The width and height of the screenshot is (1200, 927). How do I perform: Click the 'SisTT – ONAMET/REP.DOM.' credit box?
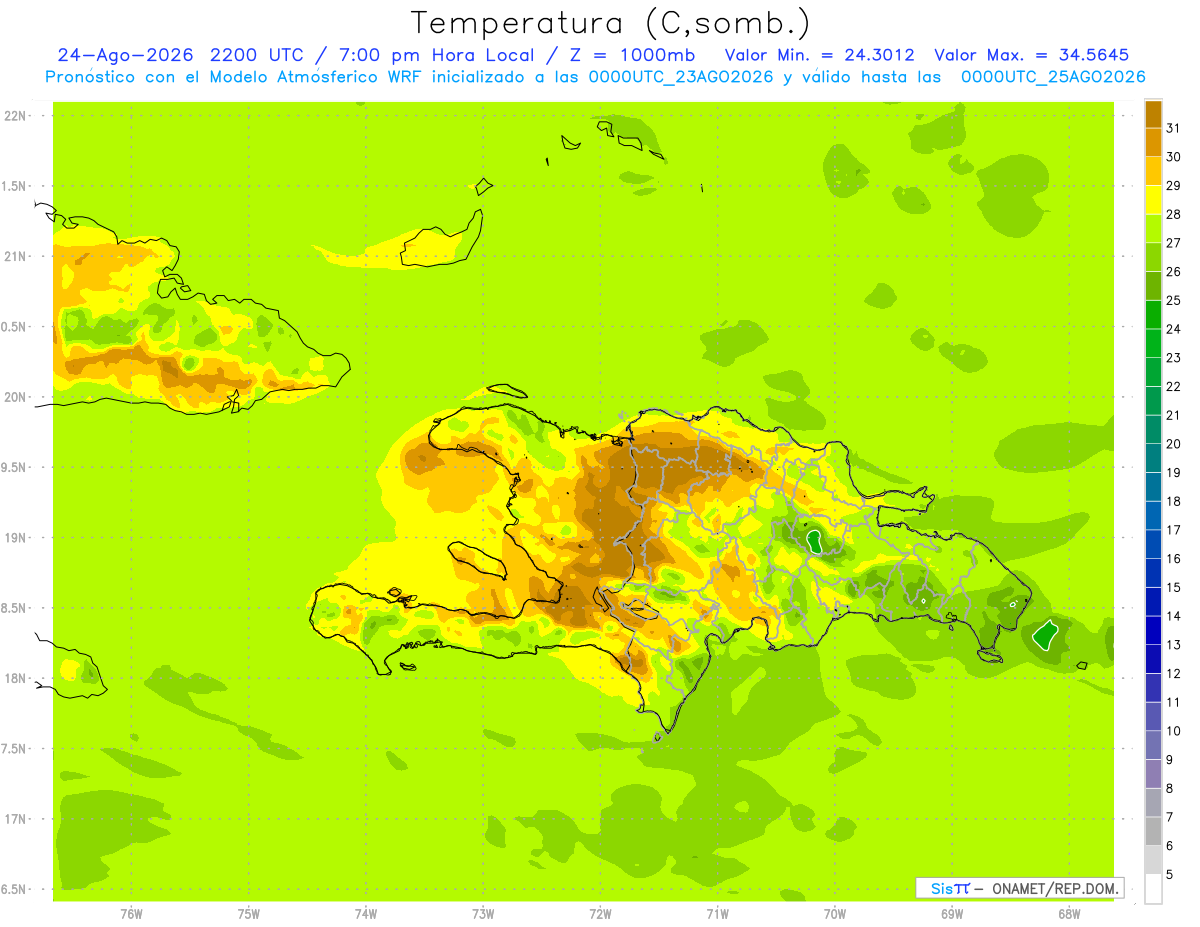1019,888
